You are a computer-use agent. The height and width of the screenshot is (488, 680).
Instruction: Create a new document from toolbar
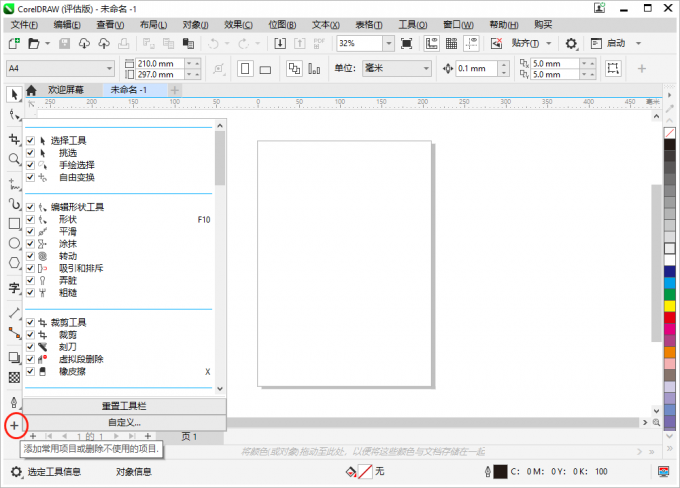point(14,43)
